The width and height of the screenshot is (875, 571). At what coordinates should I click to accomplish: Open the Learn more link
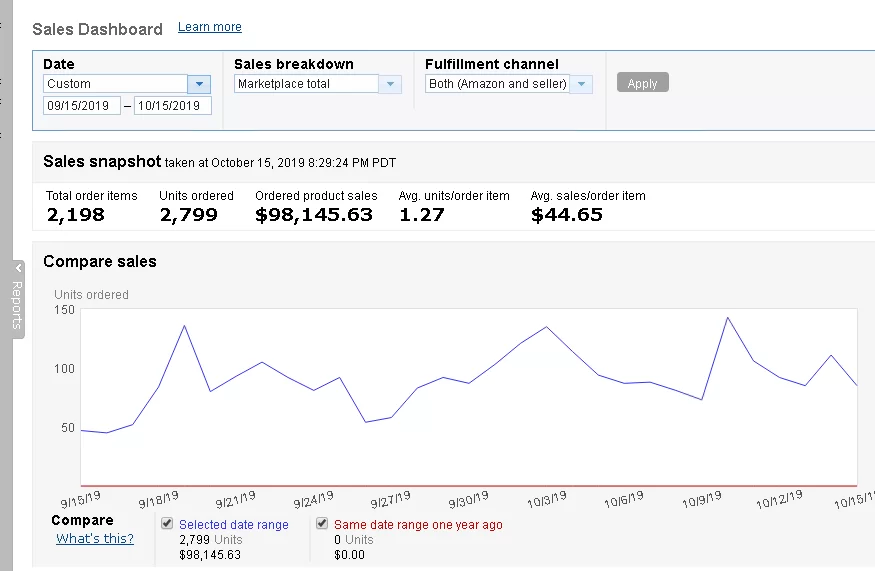coord(209,27)
